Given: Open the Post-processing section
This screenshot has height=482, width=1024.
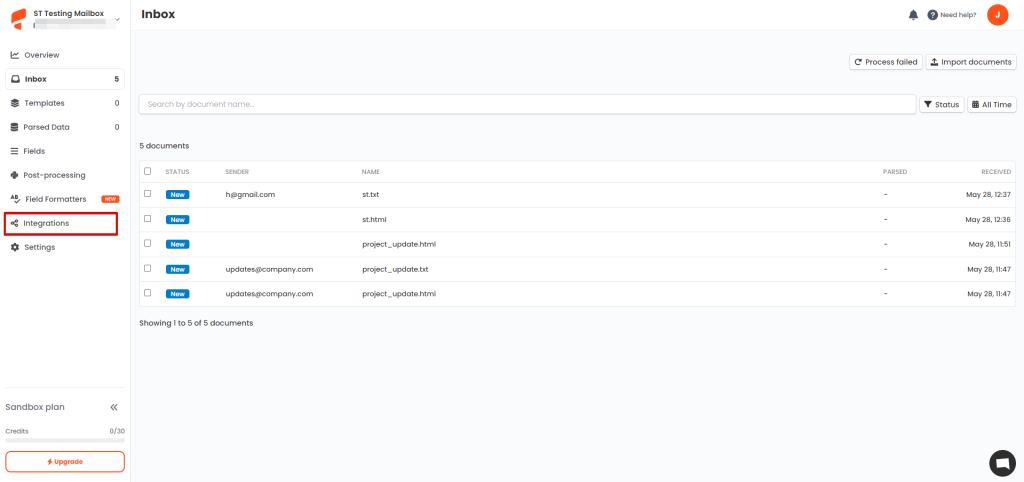Looking at the screenshot, I should [x=54, y=175].
